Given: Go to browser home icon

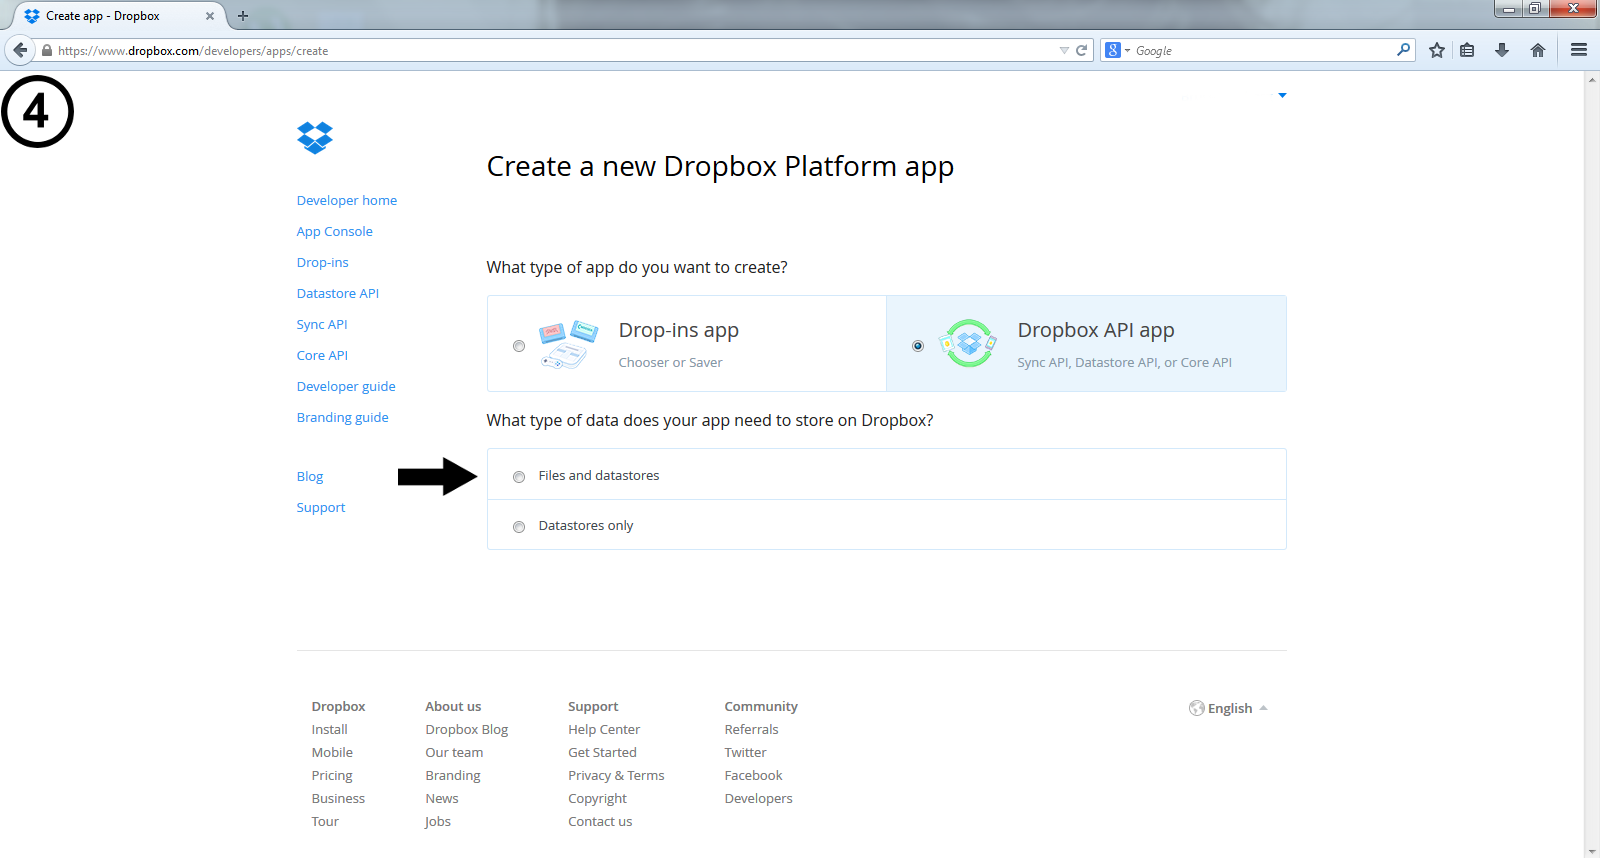Looking at the screenshot, I should [x=1538, y=50].
